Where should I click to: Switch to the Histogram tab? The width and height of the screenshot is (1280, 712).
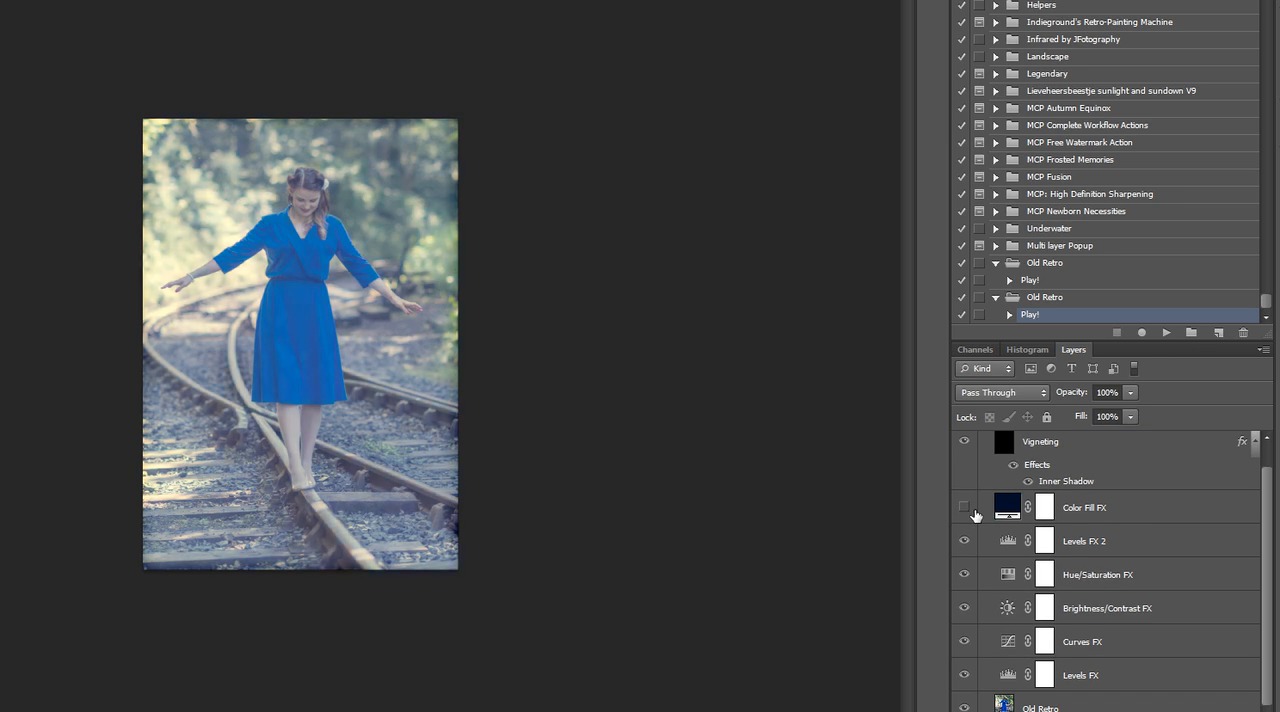[x=1027, y=350]
